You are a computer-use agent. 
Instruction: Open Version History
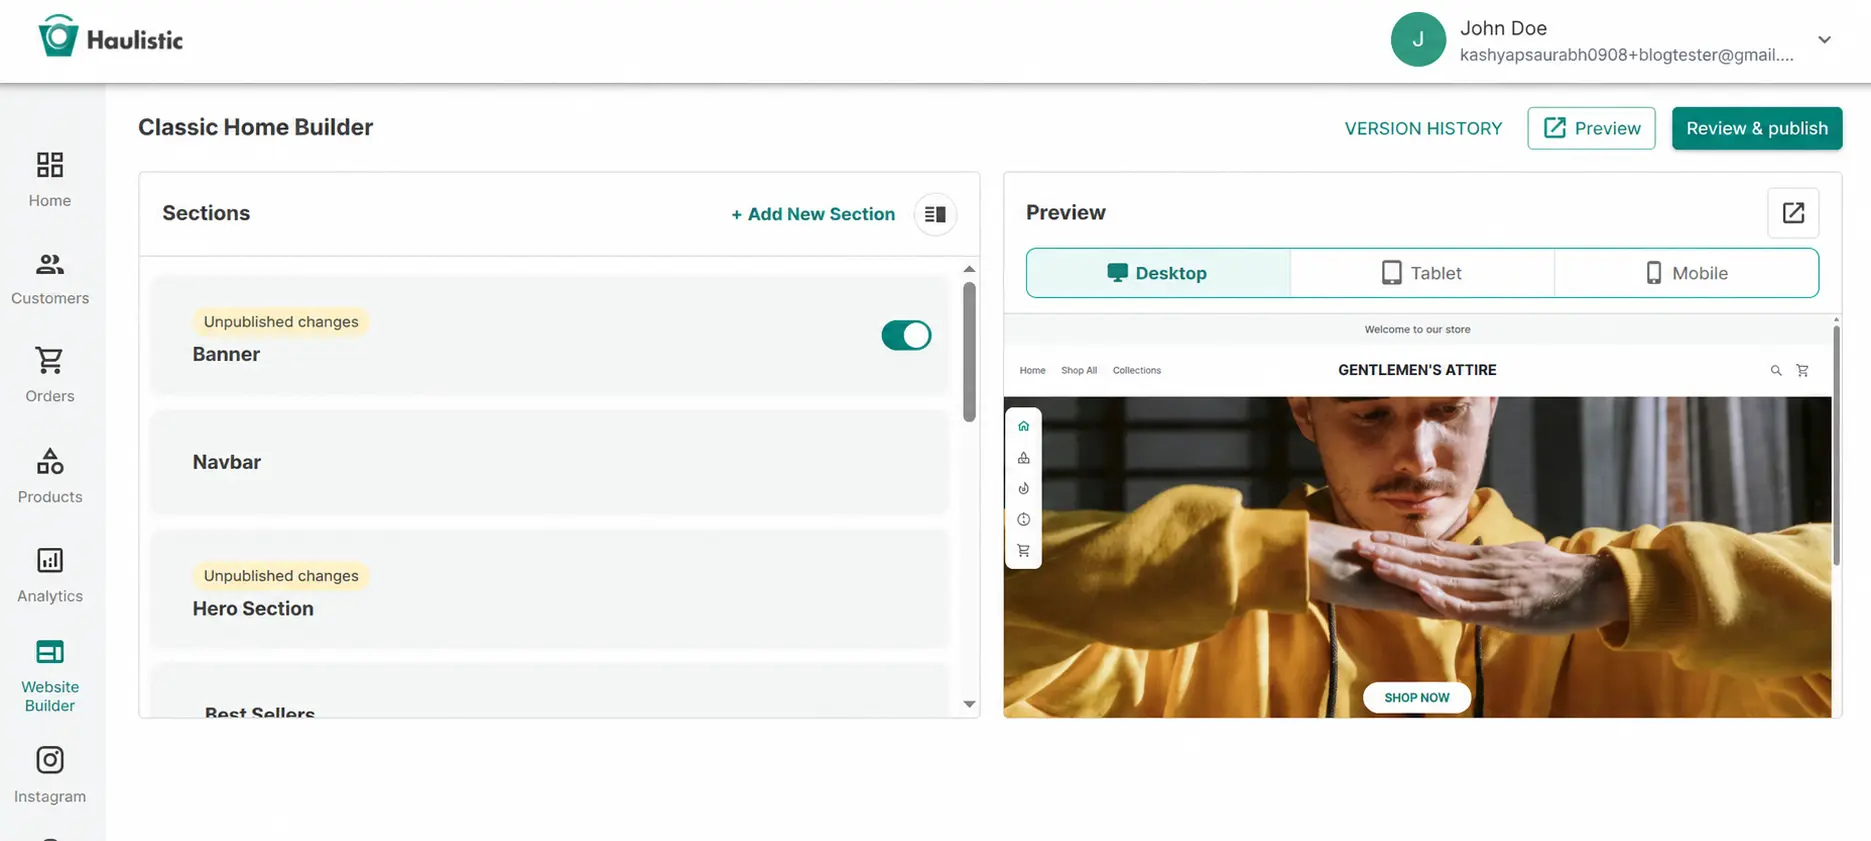[x=1423, y=128]
